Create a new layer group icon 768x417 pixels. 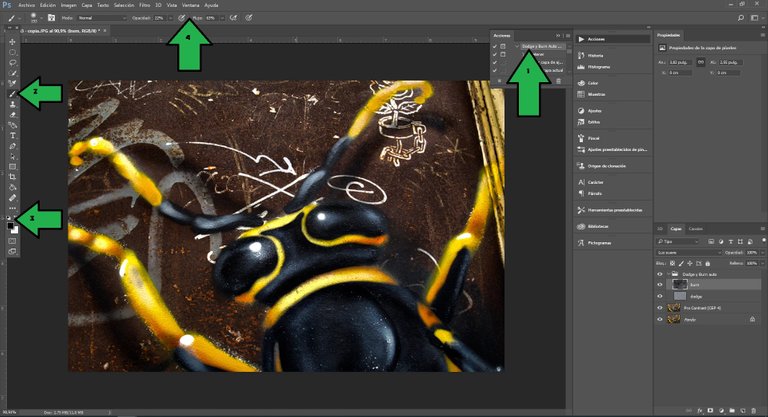tap(732, 411)
